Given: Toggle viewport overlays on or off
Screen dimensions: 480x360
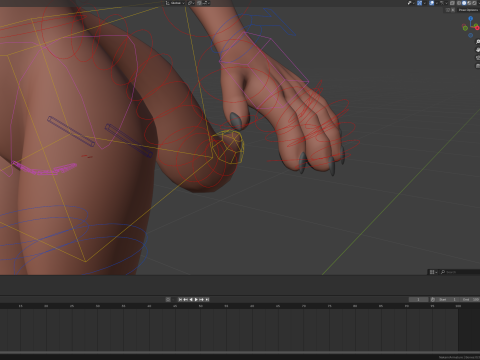Looking at the screenshot, I should pyautogui.click(x=431, y=3).
